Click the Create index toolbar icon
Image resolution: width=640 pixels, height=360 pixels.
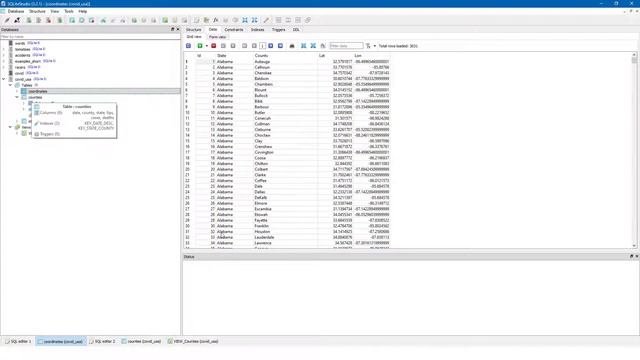(103, 20)
